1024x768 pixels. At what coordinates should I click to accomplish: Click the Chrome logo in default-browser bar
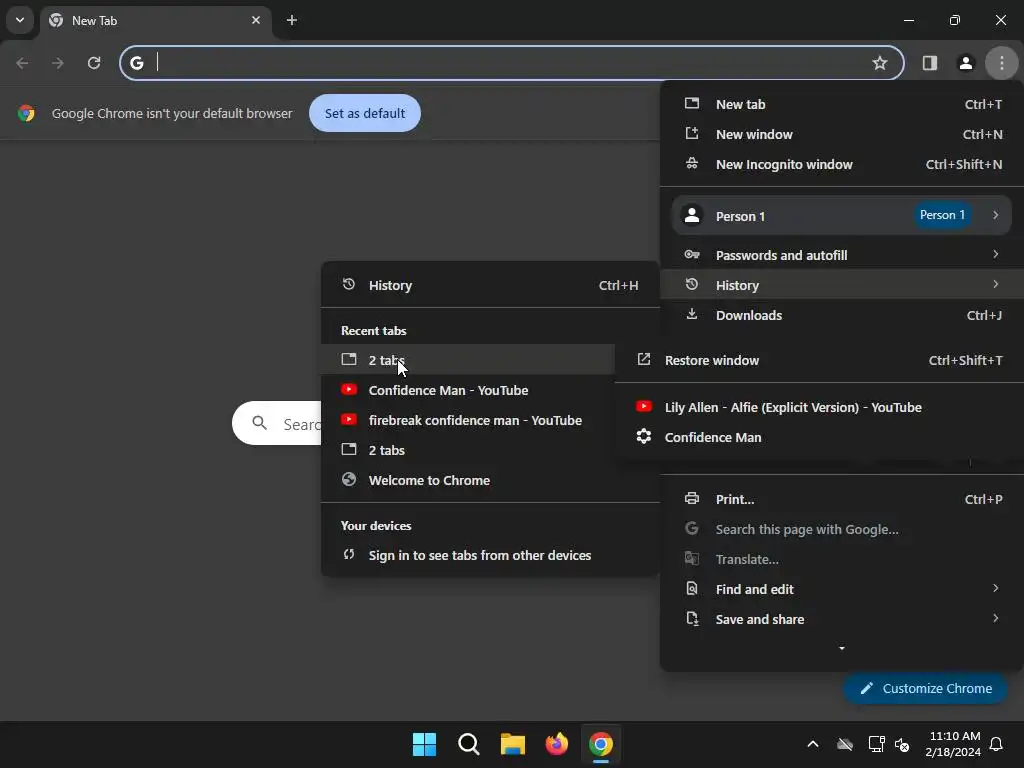click(x=26, y=113)
